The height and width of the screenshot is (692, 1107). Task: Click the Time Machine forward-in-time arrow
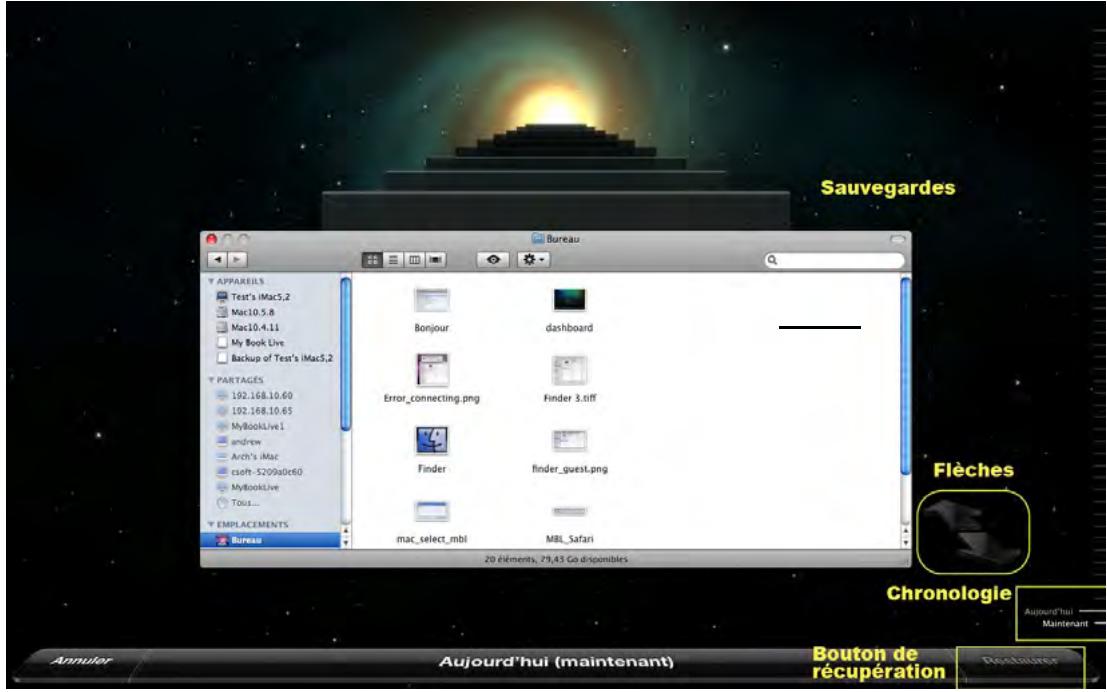click(x=988, y=547)
